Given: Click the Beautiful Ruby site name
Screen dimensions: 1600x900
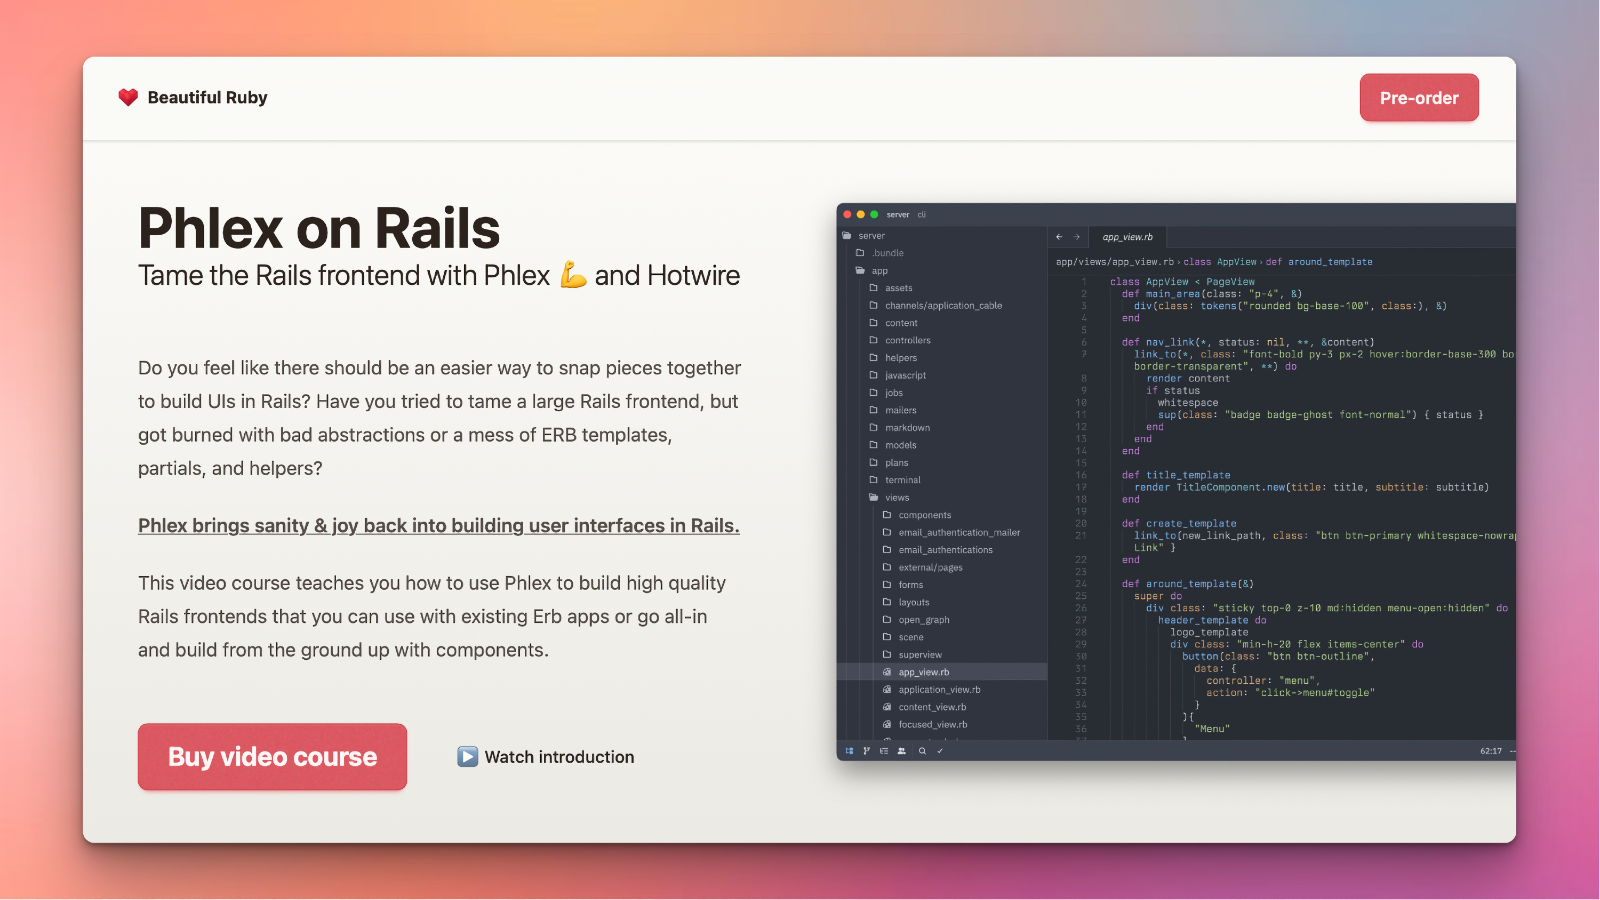Looking at the screenshot, I should click(207, 97).
